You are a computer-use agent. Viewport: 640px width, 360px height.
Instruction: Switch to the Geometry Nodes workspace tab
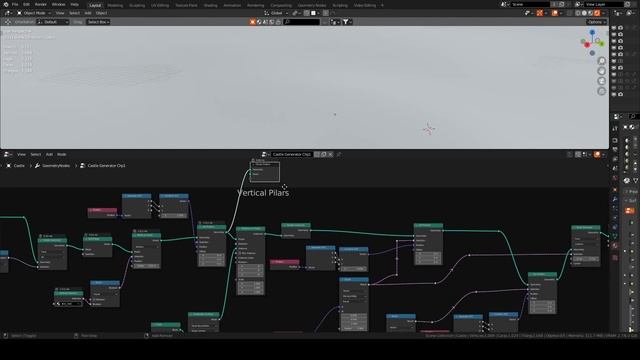(312, 6)
